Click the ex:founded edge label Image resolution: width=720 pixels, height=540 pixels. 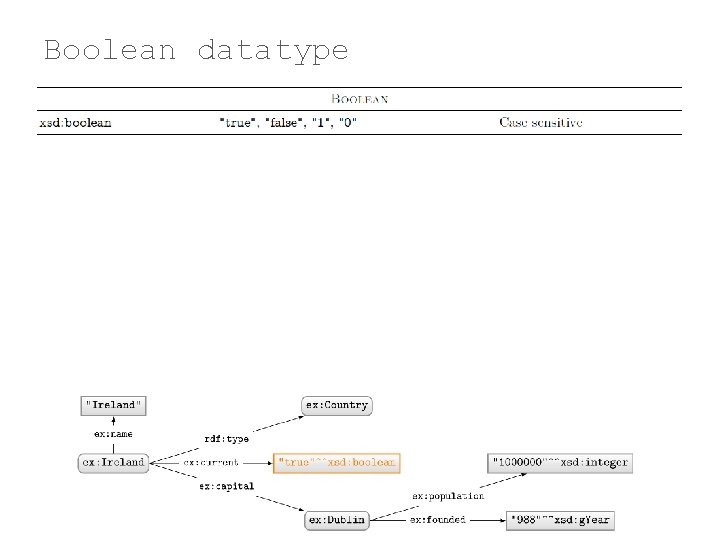438,520
